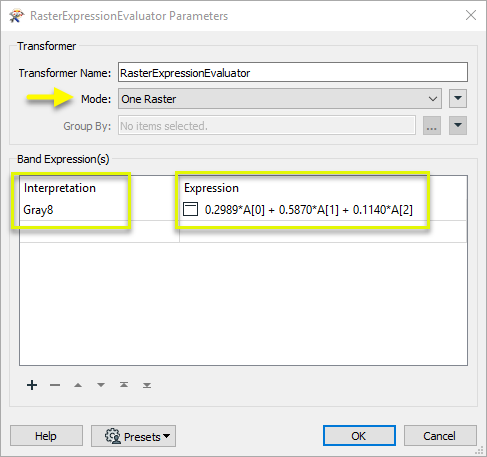Click the FME app icon in title bar
This screenshot has width=487, height=457.
coord(17,16)
